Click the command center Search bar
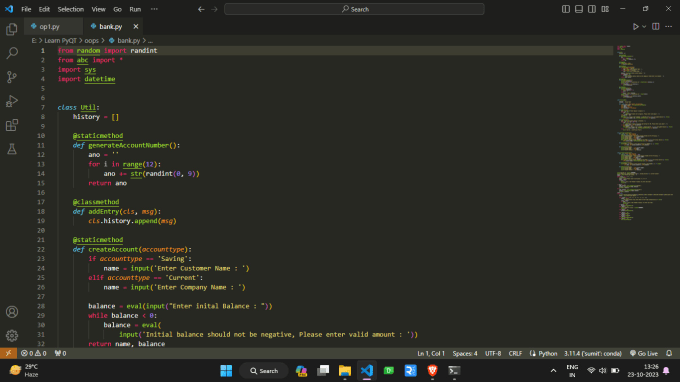The image size is (680, 382). click(354, 9)
